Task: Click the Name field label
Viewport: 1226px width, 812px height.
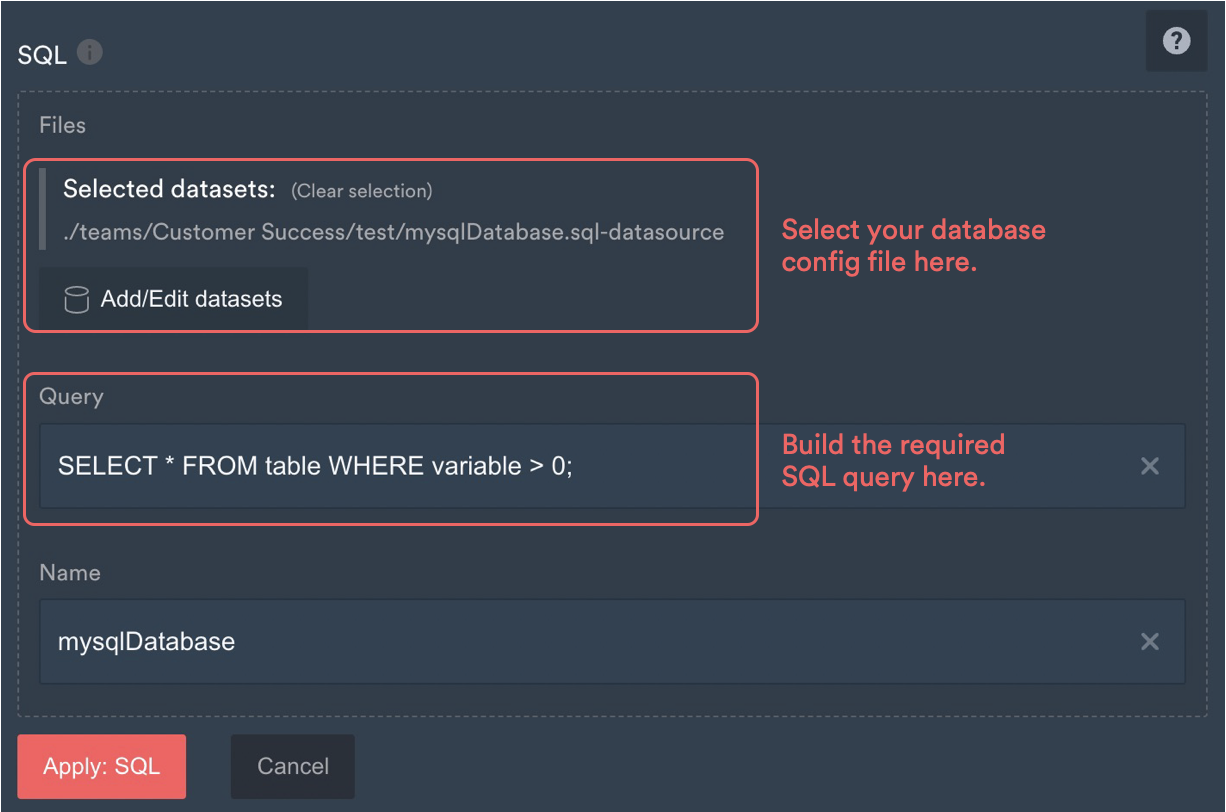Action: point(69,572)
